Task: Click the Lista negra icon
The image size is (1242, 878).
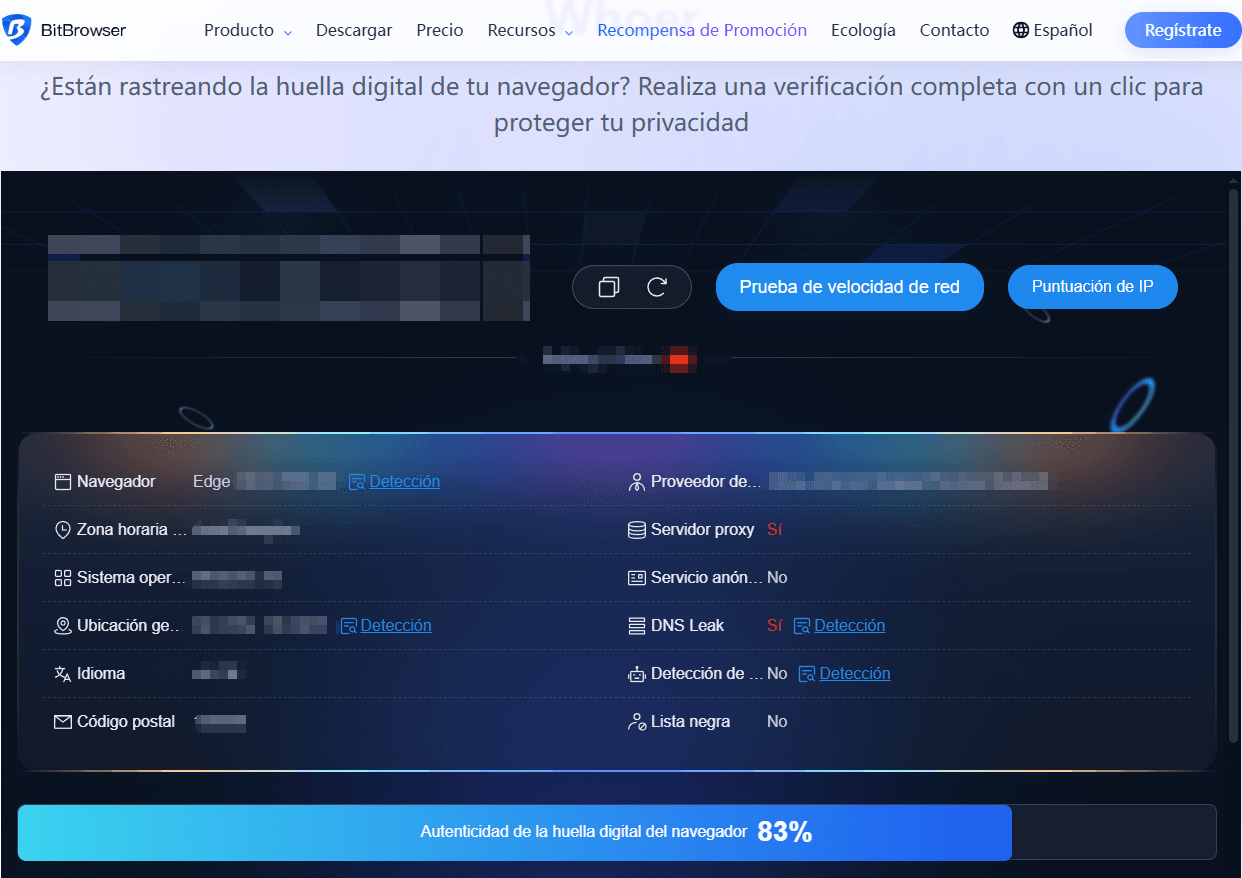Action: (x=637, y=721)
